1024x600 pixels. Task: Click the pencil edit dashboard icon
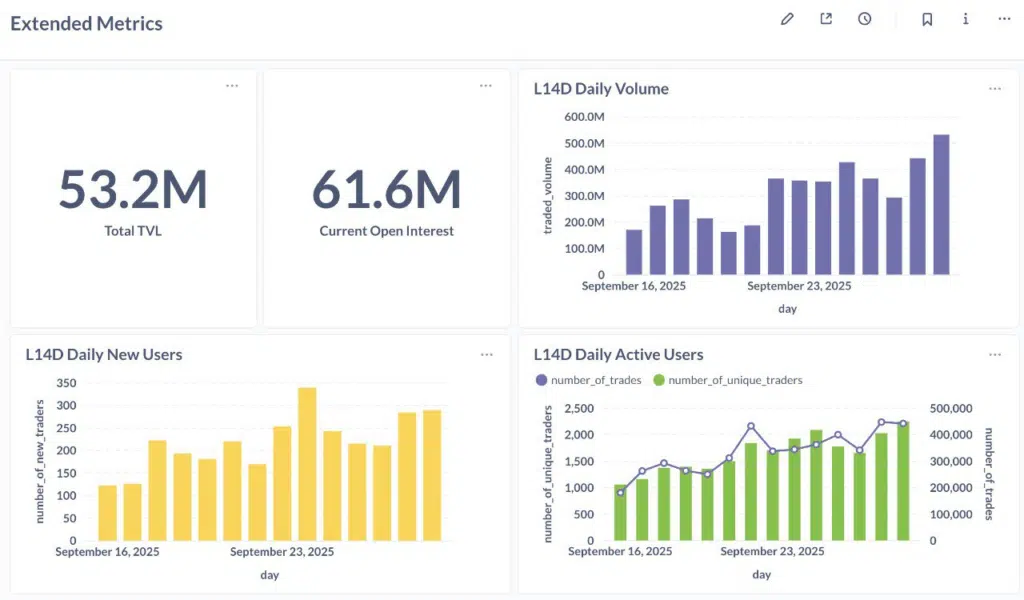pyautogui.click(x=787, y=19)
